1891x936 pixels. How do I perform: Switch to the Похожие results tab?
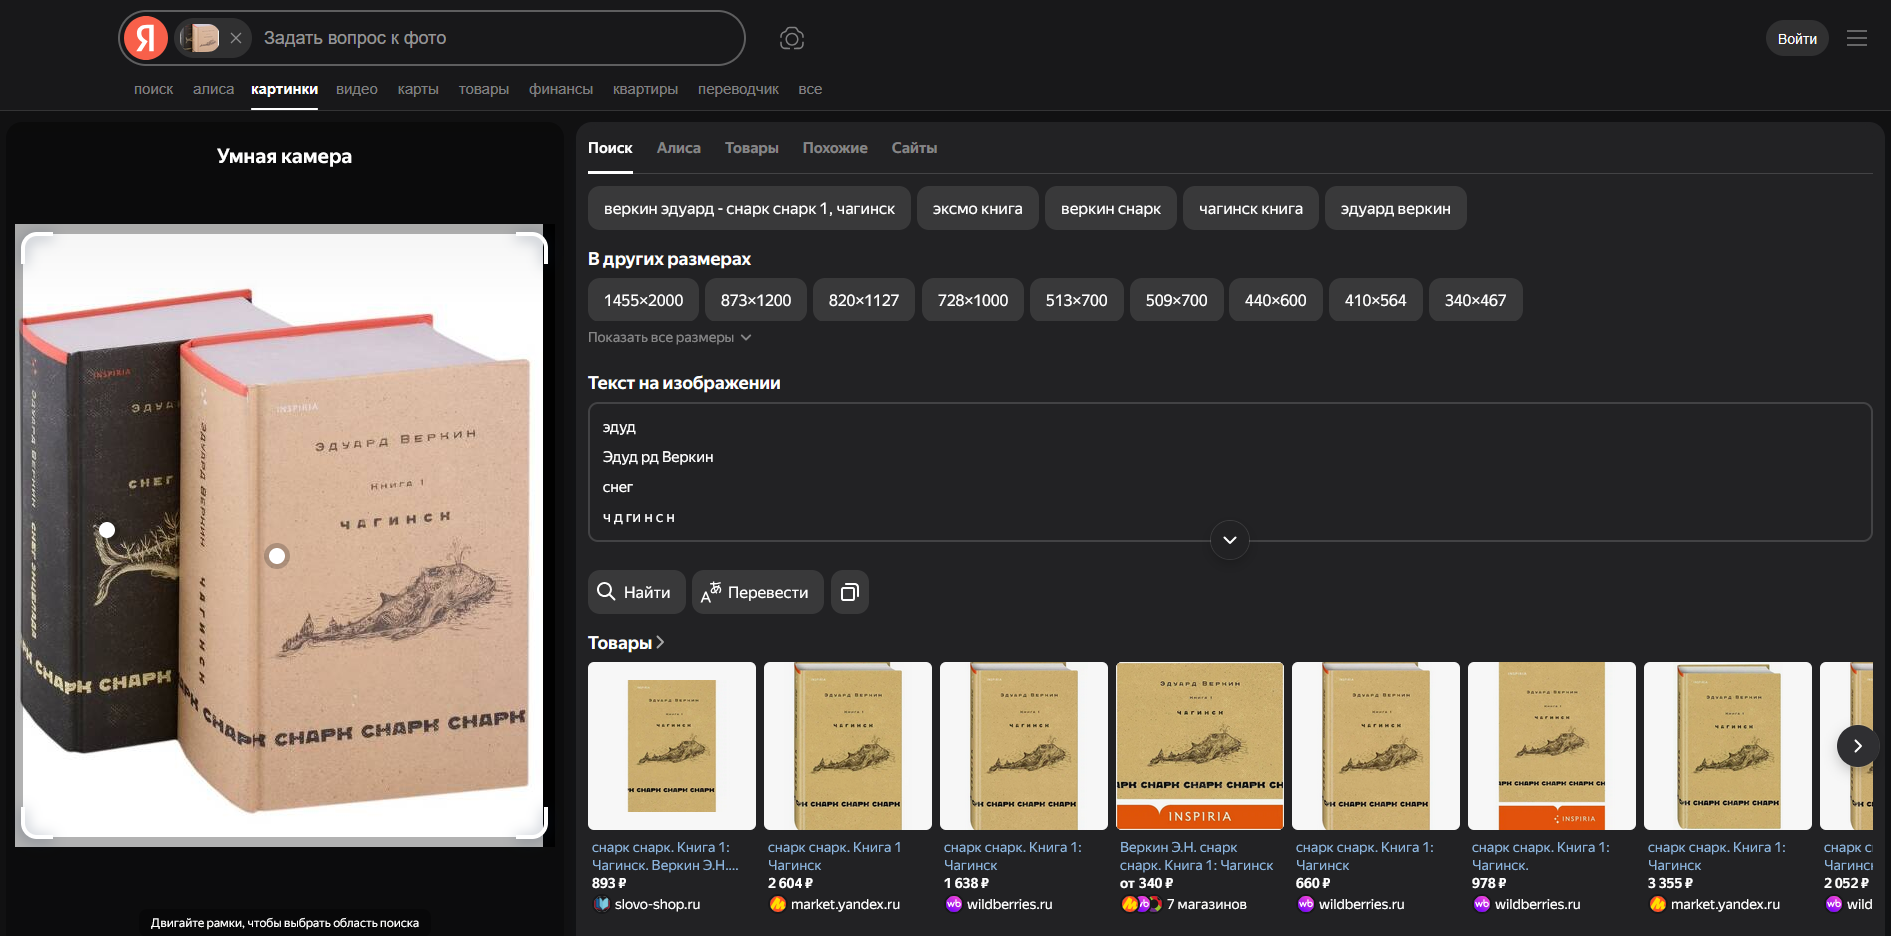835,148
